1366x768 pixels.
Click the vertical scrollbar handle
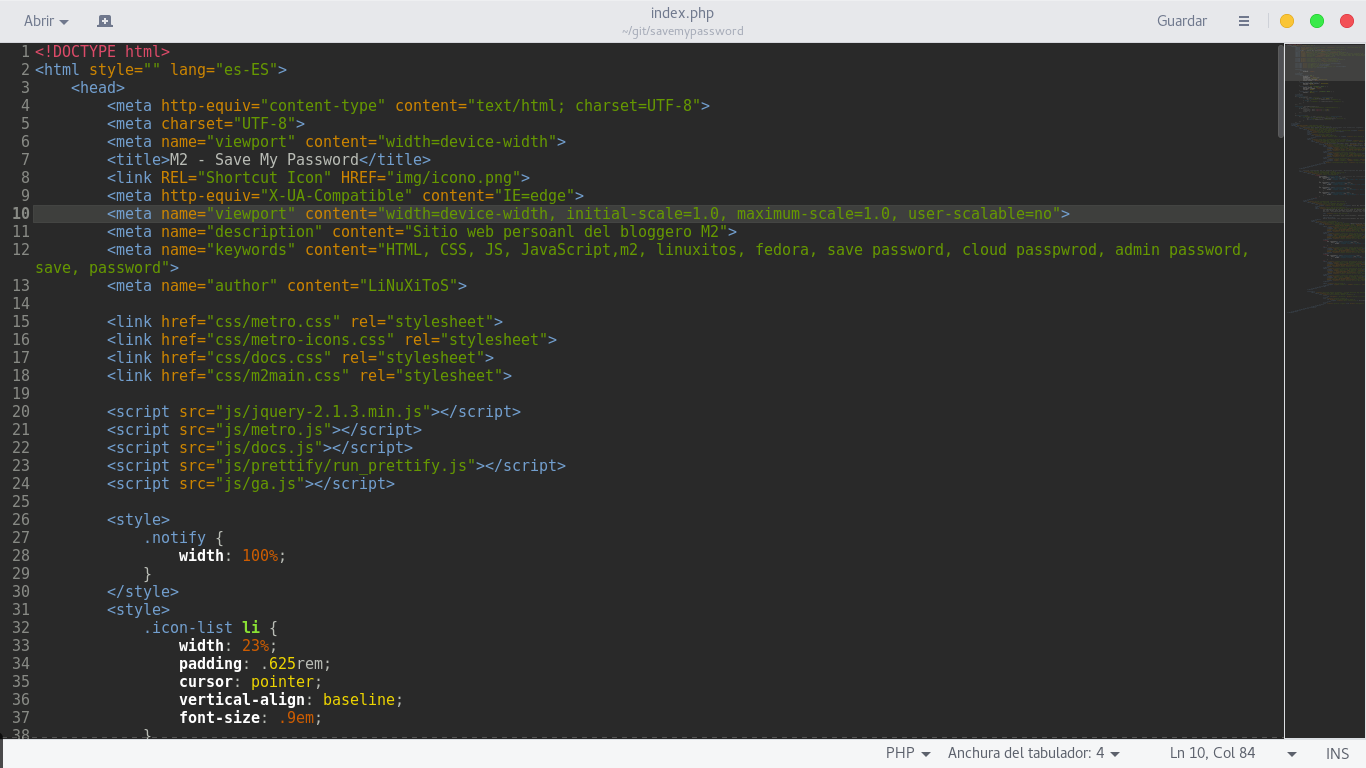(x=1281, y=91)
